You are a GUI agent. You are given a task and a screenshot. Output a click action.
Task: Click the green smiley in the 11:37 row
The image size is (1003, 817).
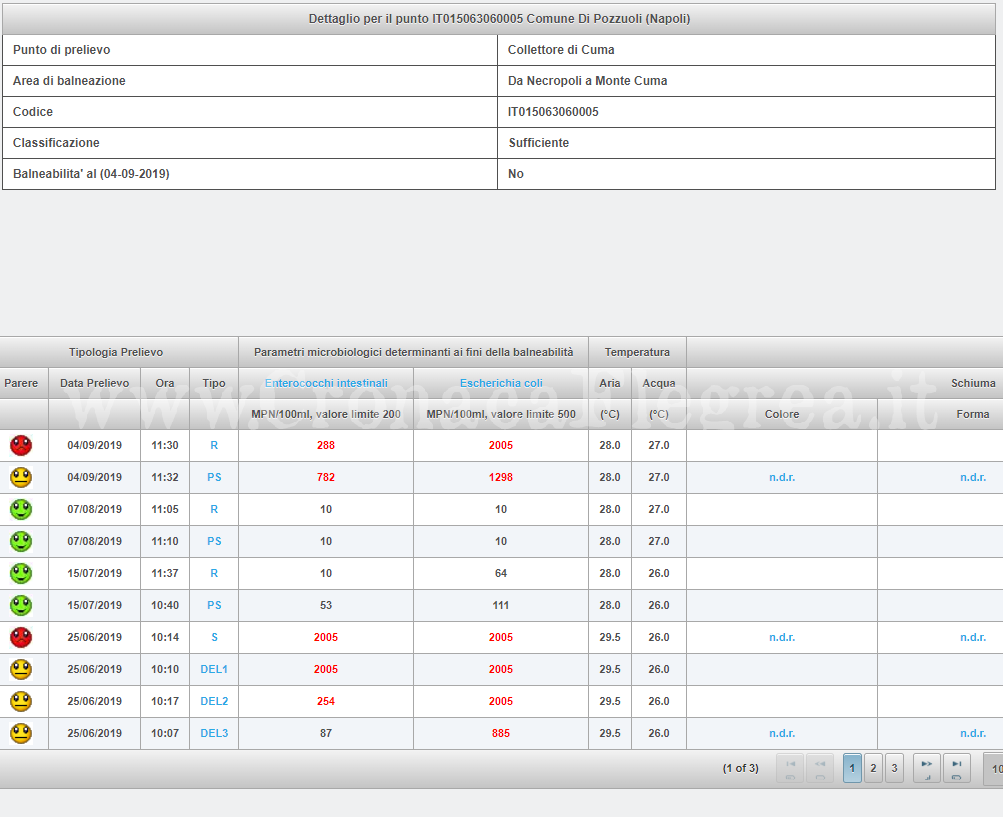pyautogui.click(x=21, y=573)
